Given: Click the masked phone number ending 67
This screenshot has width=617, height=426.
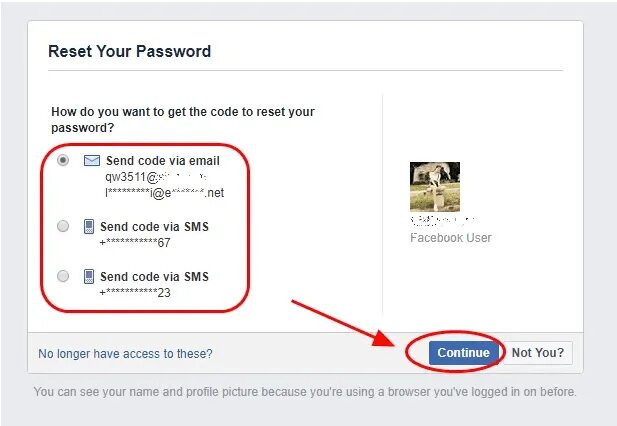Looking at the screenshot, I should click(135, 243).
